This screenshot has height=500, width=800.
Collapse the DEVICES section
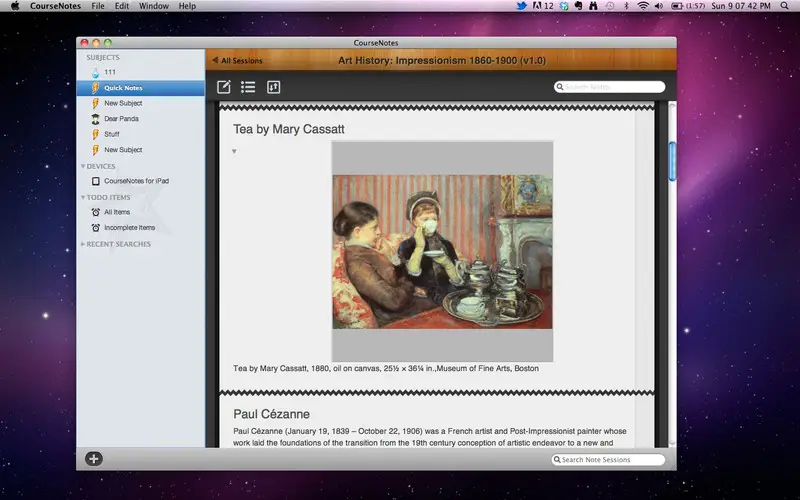click(x=83, y=166)
